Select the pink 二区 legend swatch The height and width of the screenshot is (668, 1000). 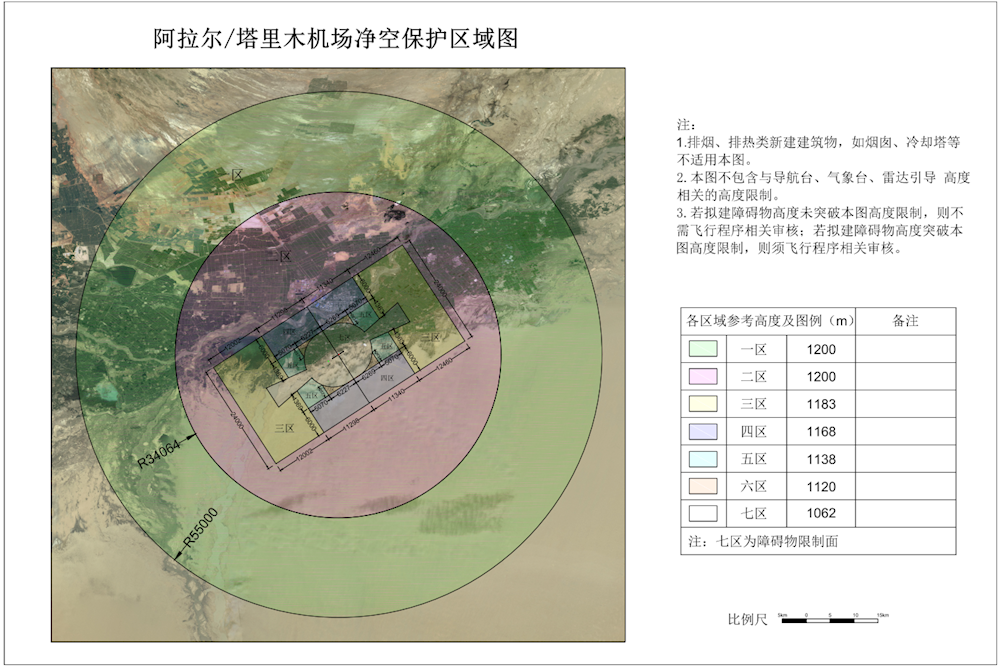704,377
